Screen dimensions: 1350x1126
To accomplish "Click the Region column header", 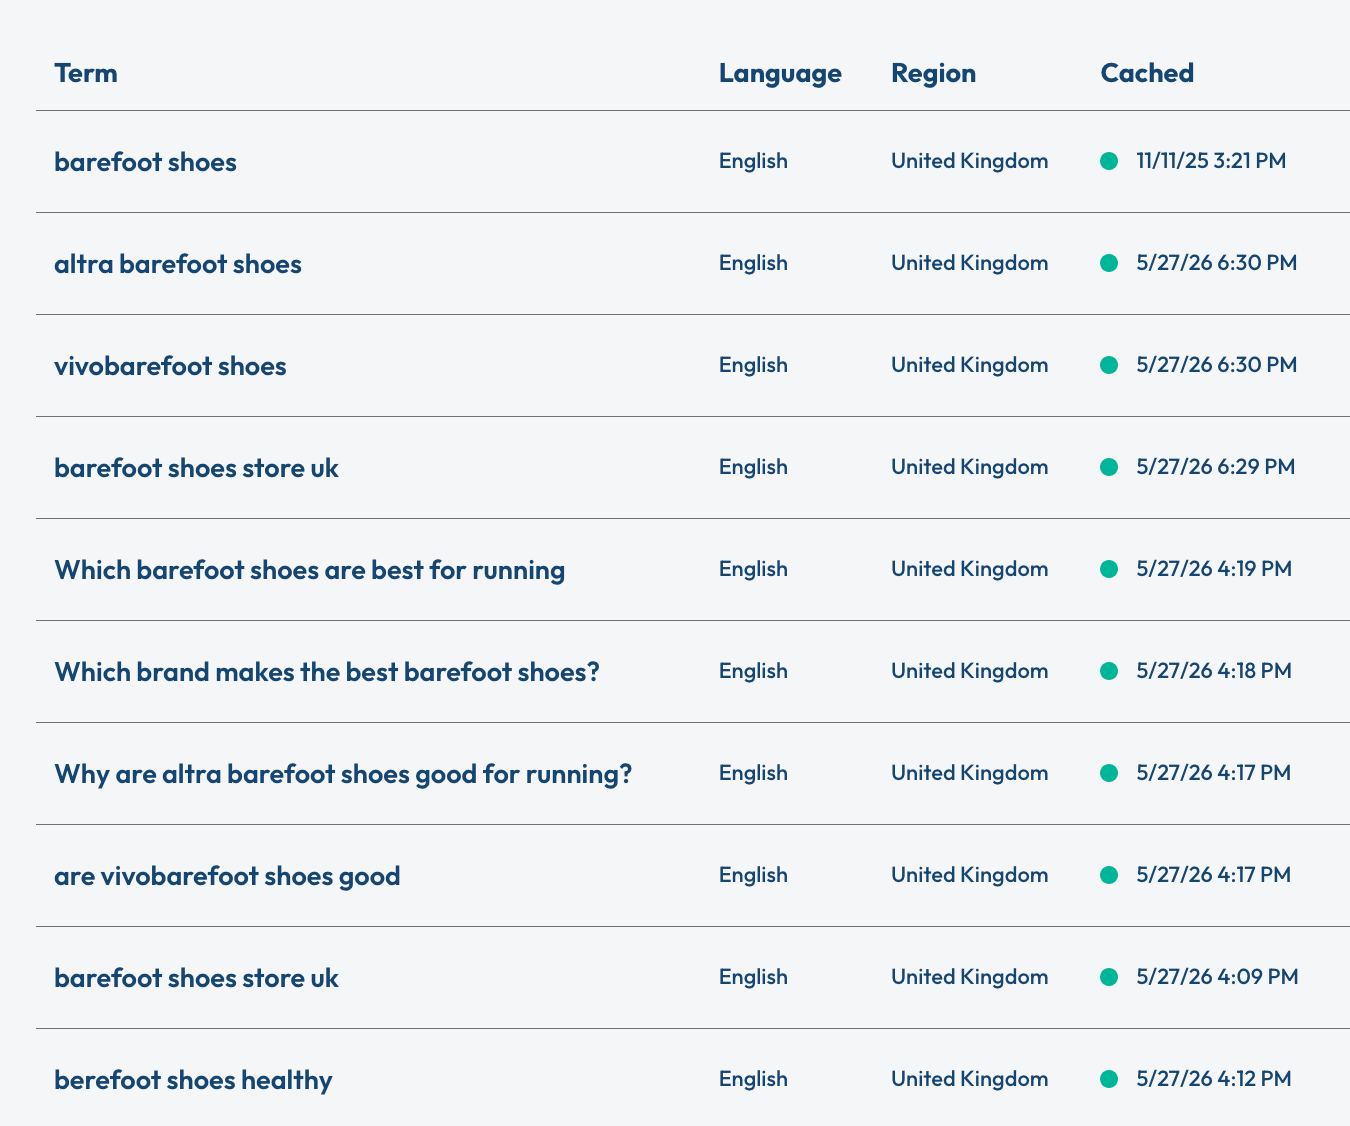I will [933, 73].
